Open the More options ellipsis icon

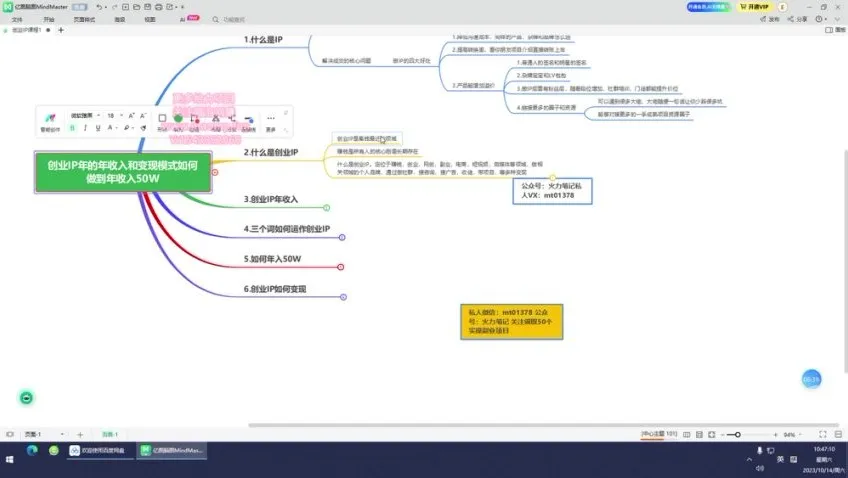pyautogui.click(x=270, y=118)
